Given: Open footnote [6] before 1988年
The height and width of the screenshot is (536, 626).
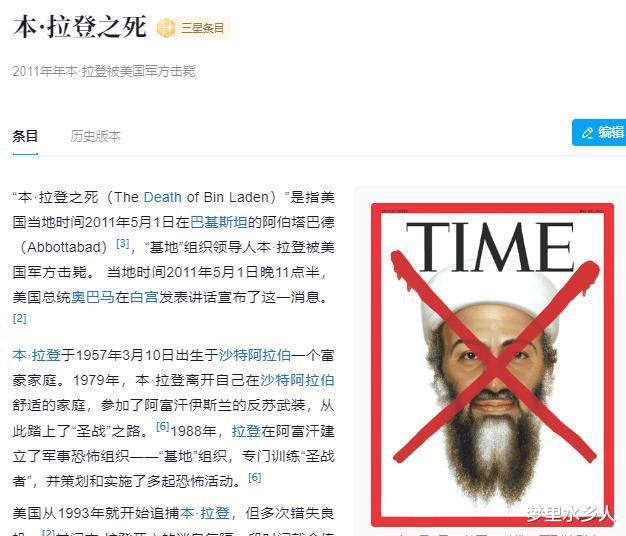Looking at the screenshot, I should (162, 427).
